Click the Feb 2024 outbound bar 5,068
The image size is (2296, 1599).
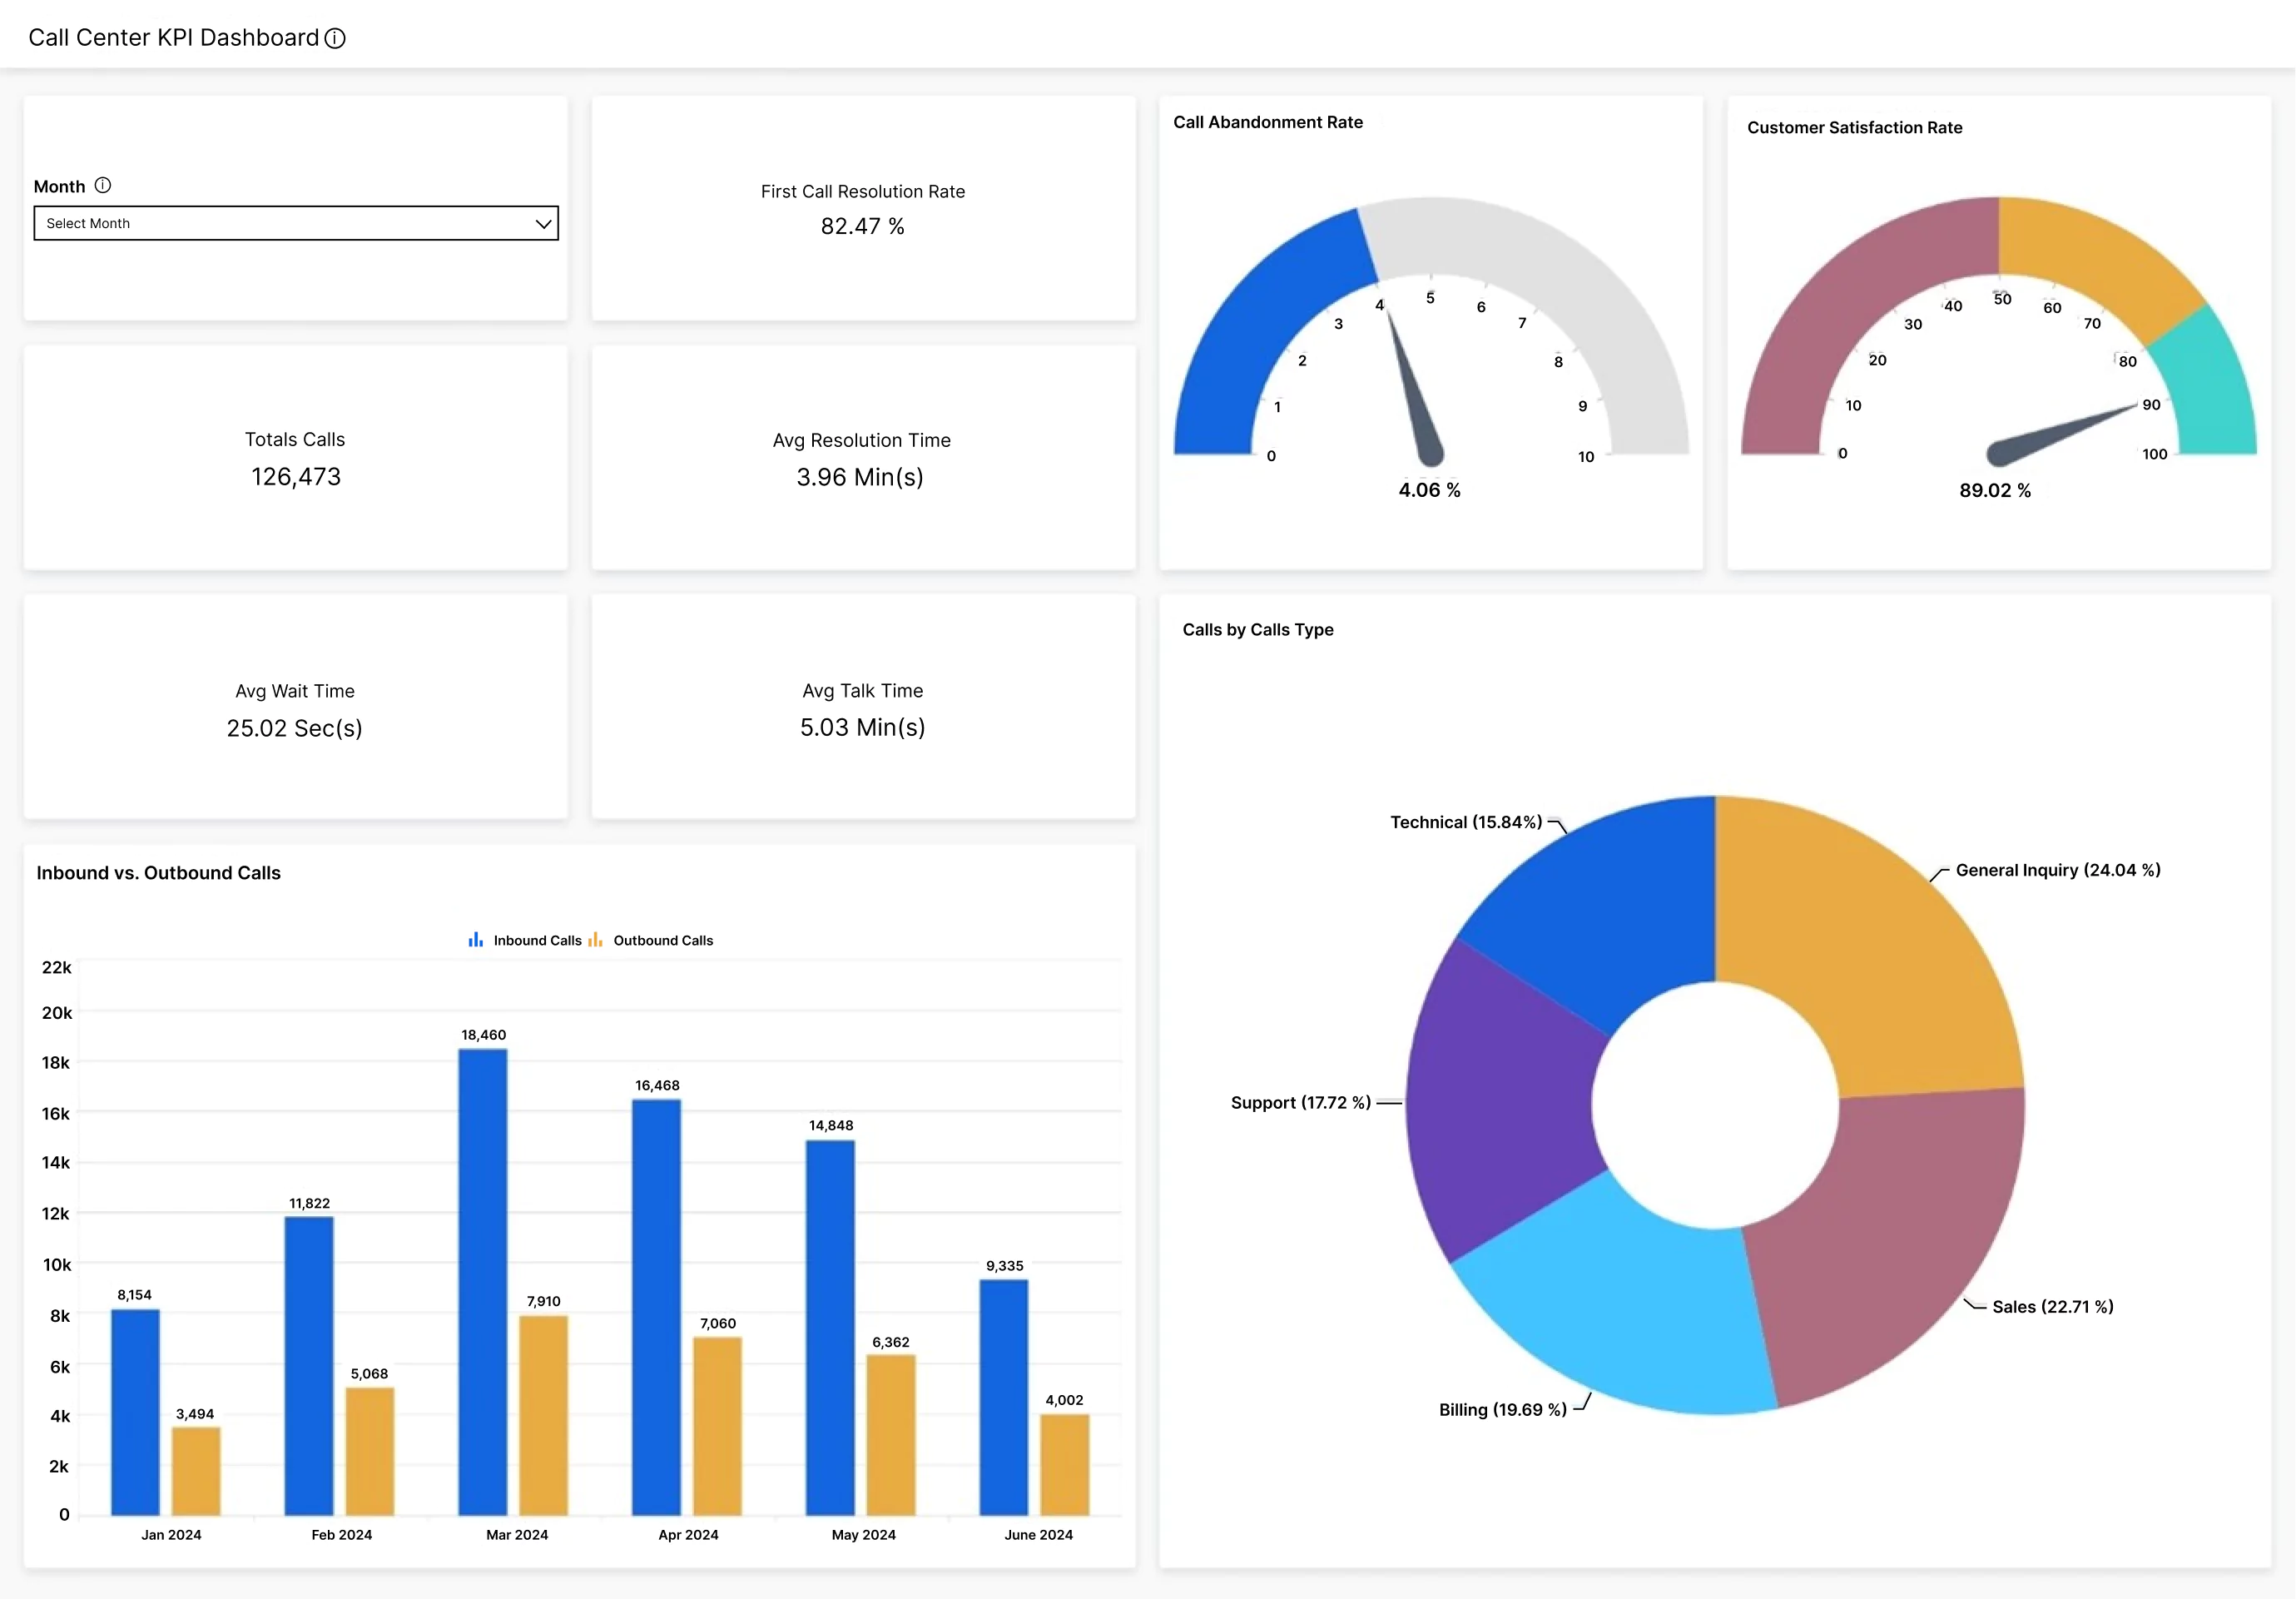pyautogui.click(x=370, y=1450)
